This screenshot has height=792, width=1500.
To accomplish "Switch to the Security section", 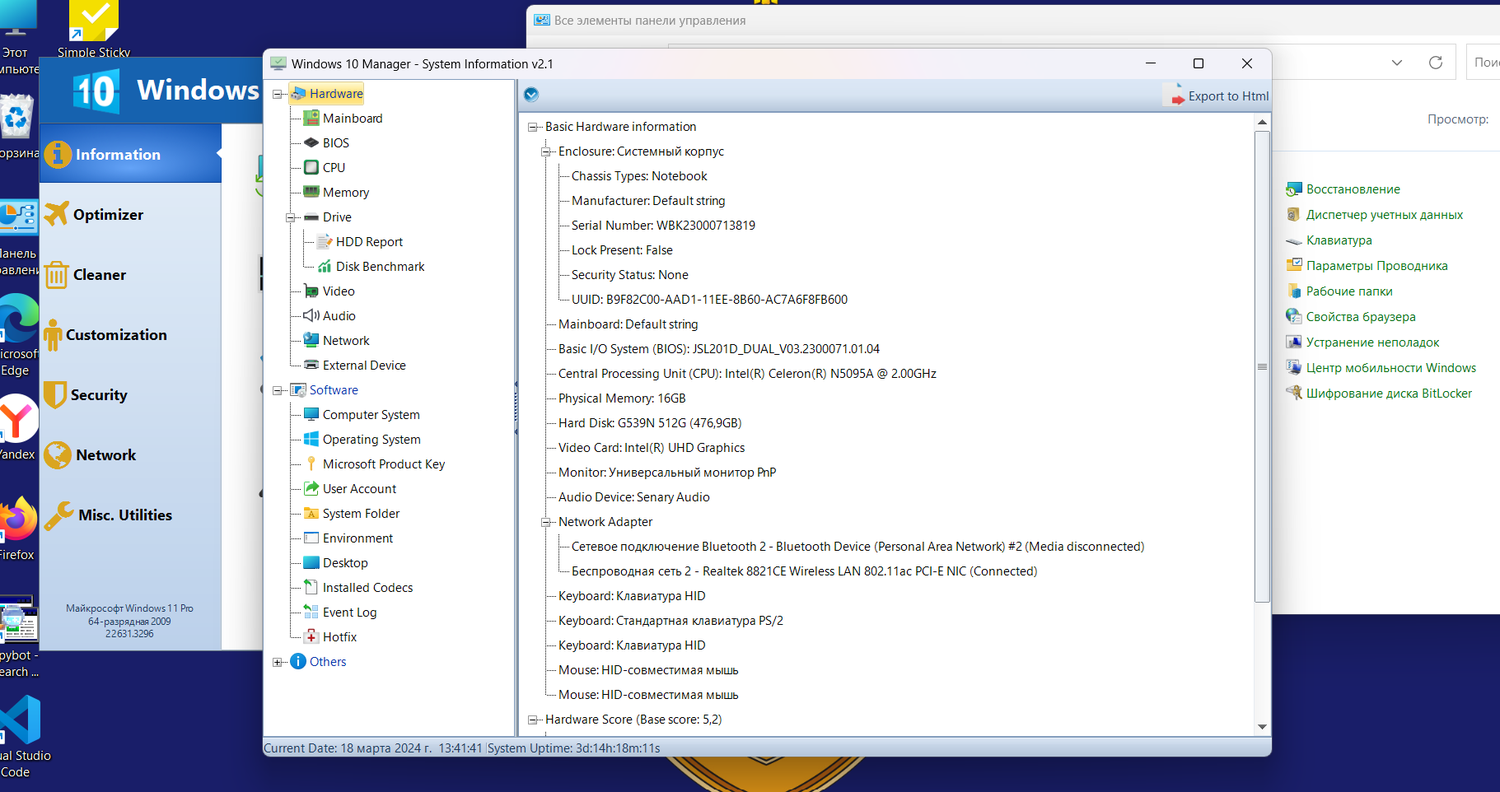I will tap(99, 394).
